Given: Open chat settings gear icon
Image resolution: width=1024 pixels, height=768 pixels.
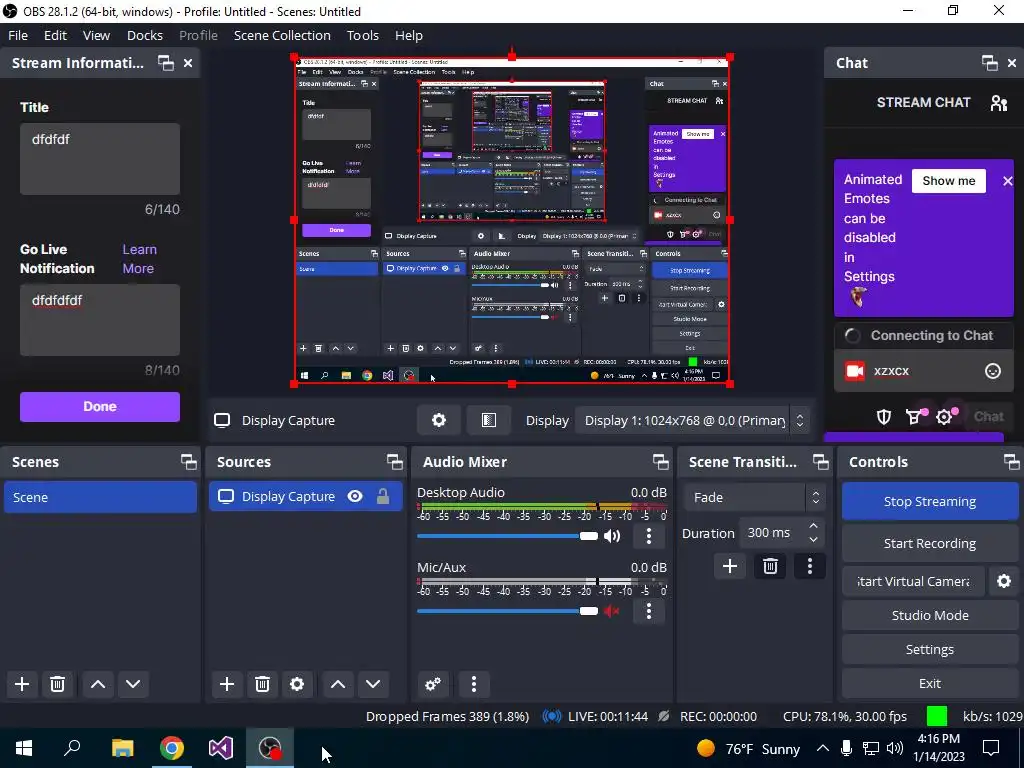Looking at the screenshot, I should click(x=945, y=417).
